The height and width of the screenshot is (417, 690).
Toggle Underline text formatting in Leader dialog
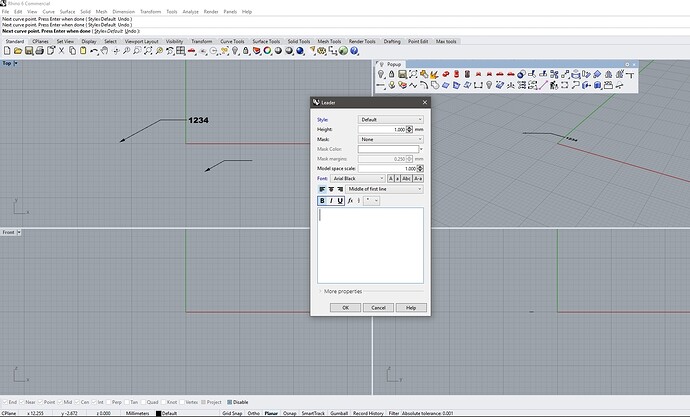click(x=340, y=201)
